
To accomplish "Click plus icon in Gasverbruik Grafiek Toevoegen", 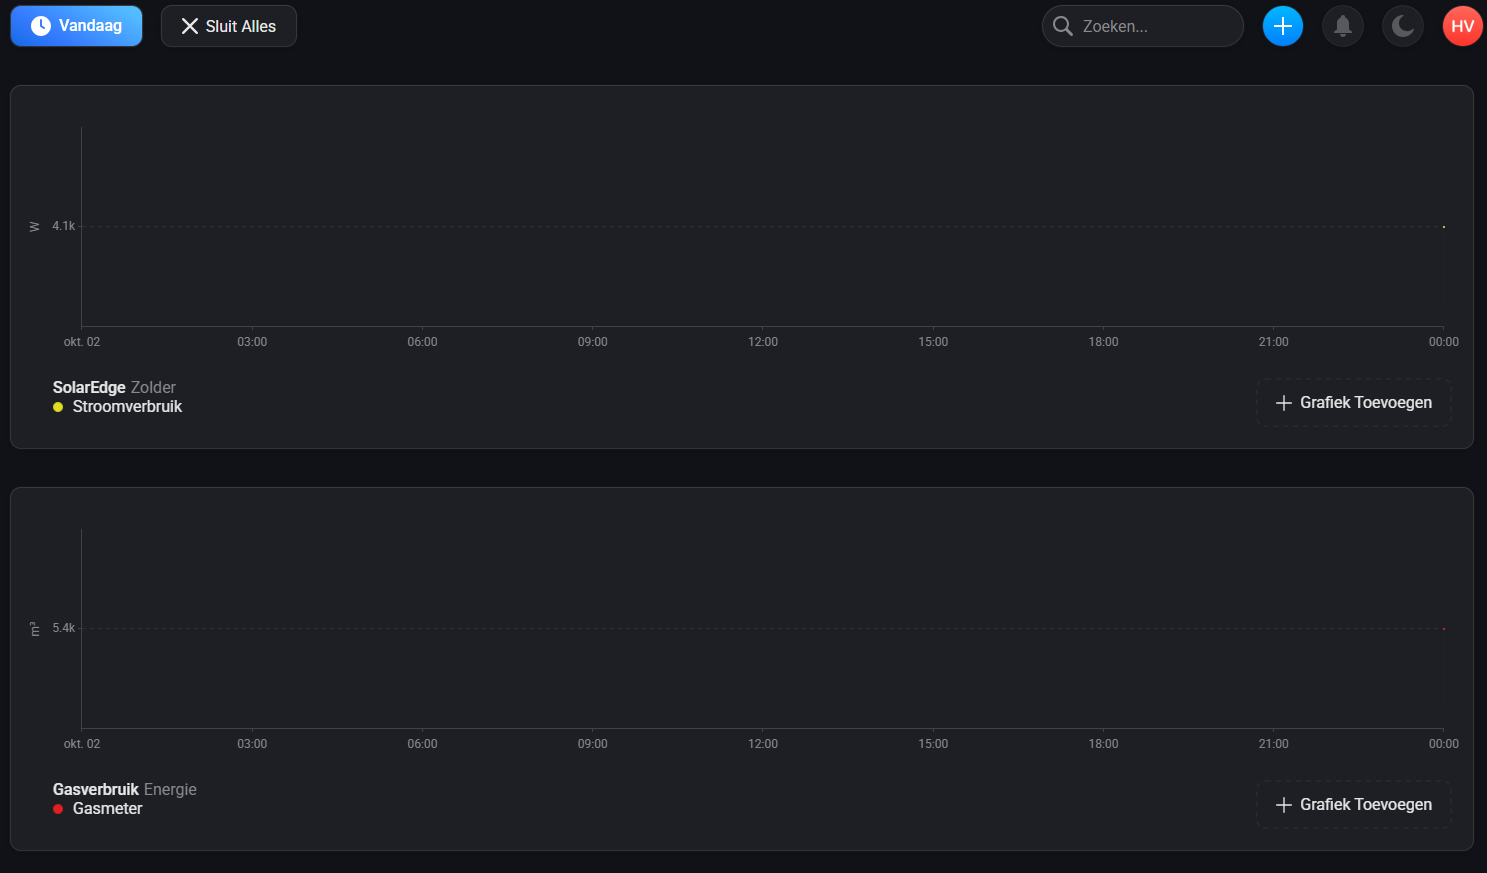I will (1284, 805).
